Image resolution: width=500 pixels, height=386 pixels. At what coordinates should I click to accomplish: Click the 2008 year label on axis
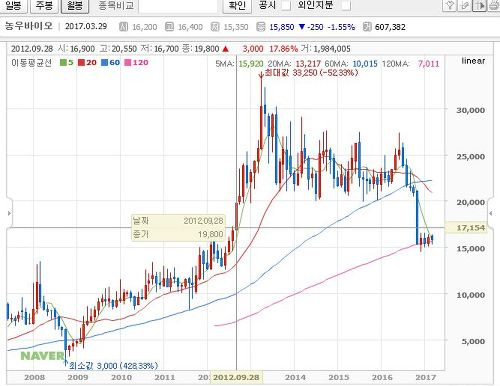tap(34, 377)
